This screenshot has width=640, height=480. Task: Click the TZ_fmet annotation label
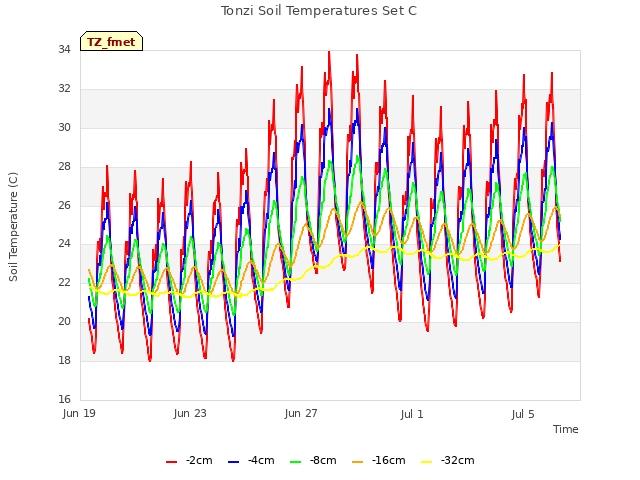(x=111, y=42)
